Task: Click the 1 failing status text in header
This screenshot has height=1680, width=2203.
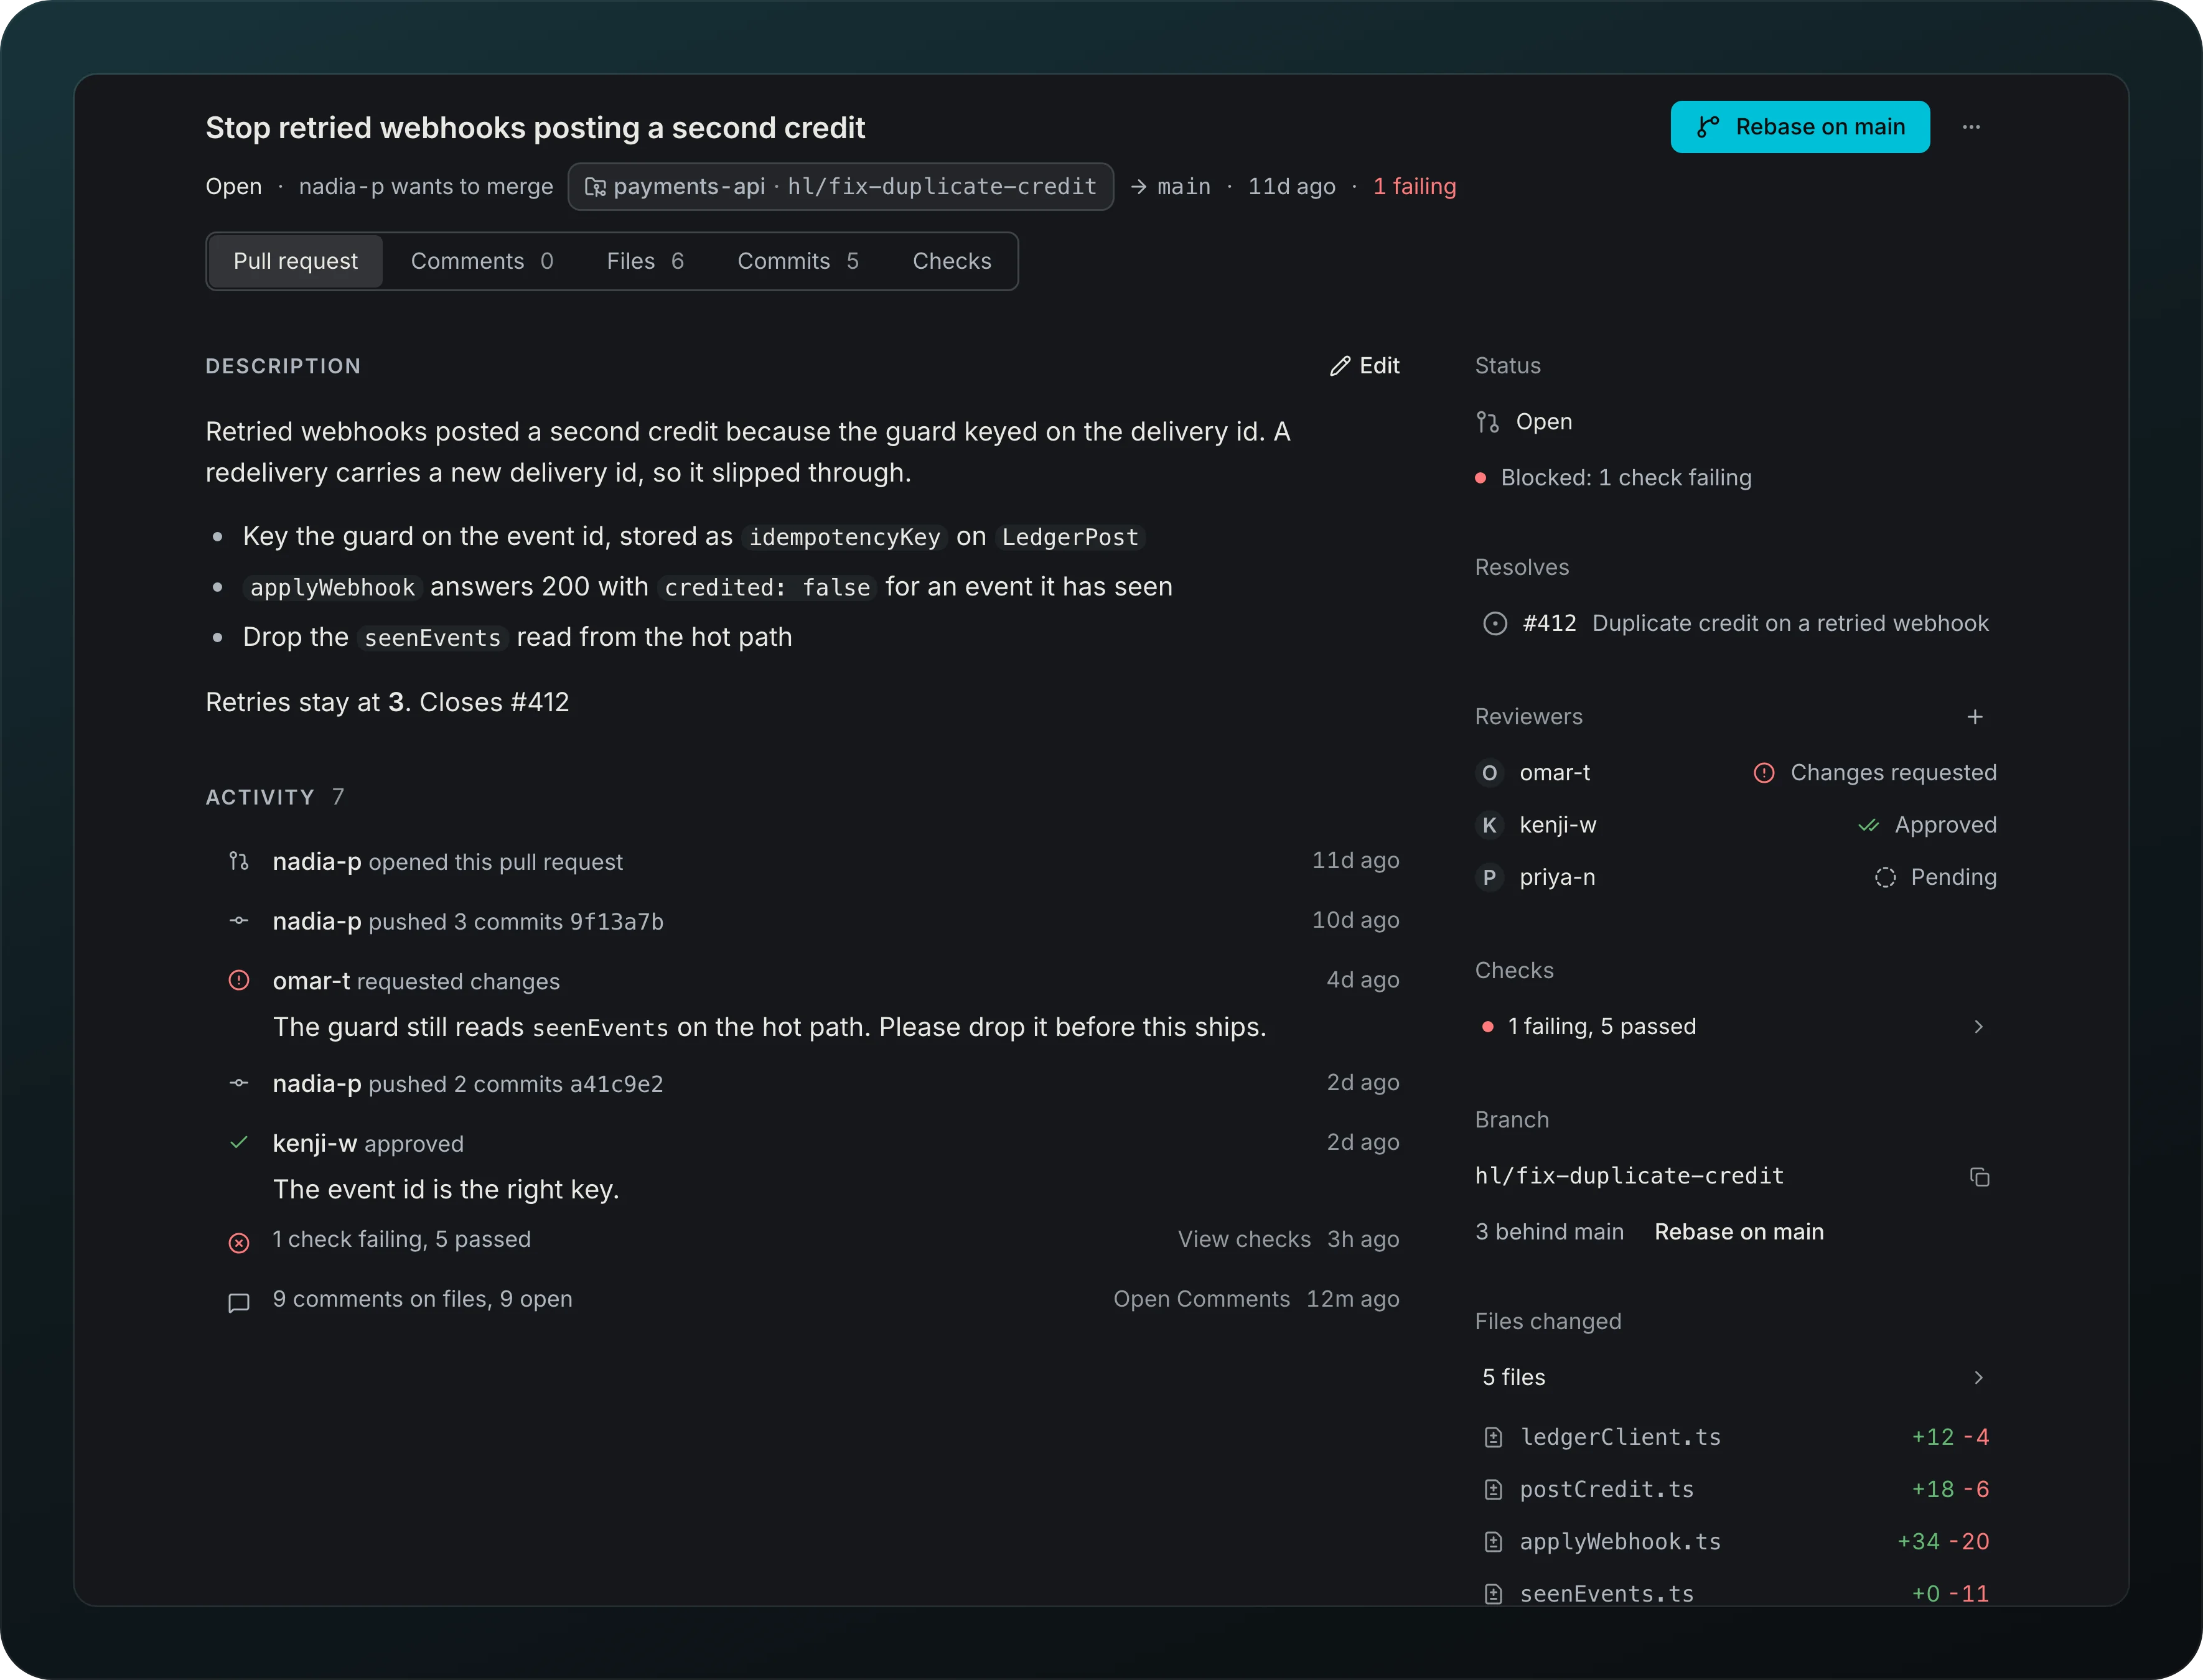Action: [x=1414, y=187]
